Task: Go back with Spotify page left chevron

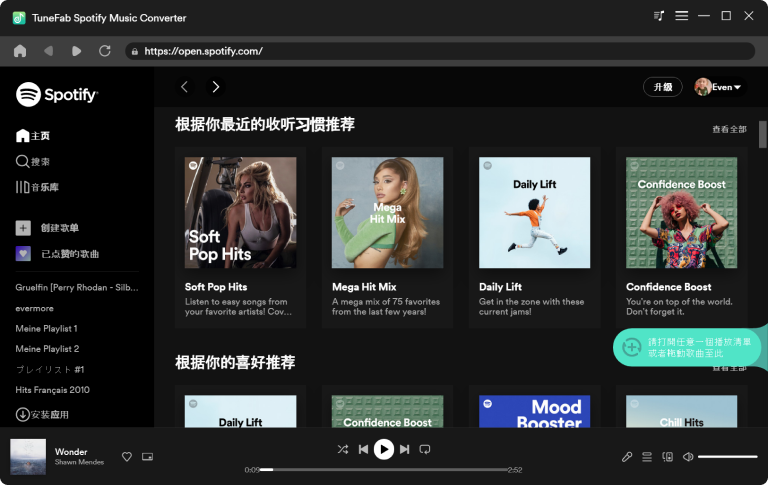Action: coord(185,87)
